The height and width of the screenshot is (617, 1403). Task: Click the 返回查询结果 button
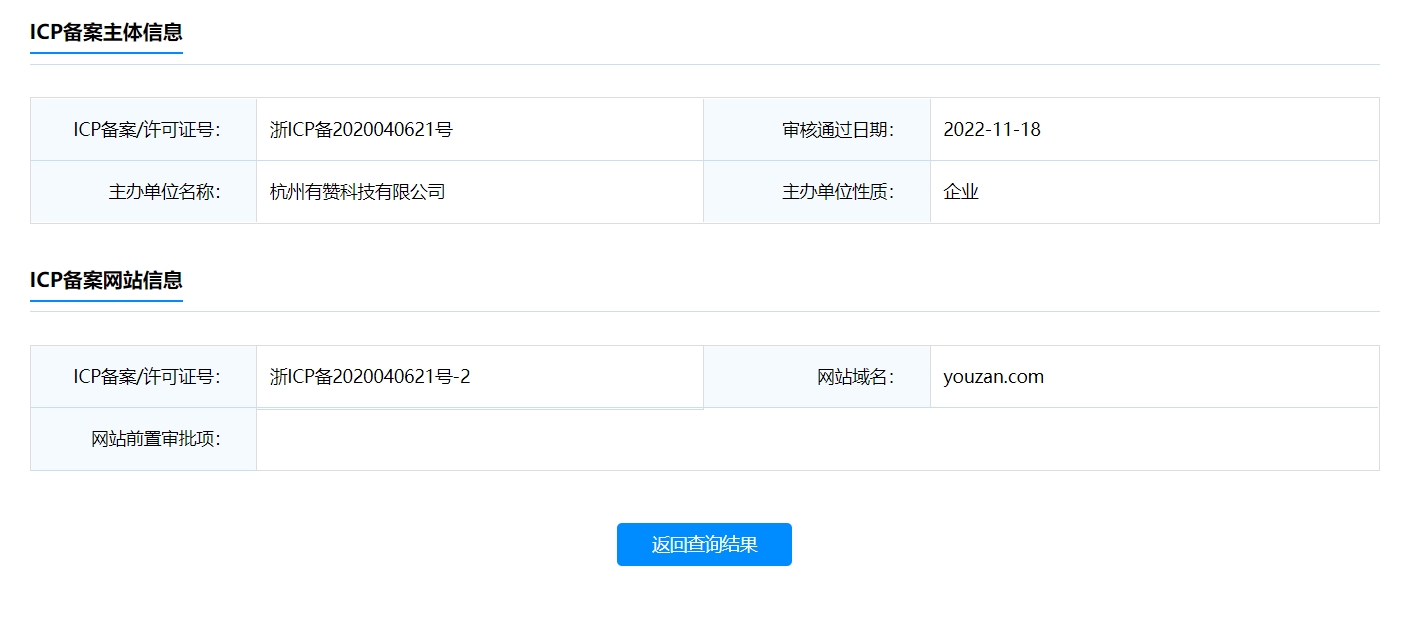[x=704, y=544]
